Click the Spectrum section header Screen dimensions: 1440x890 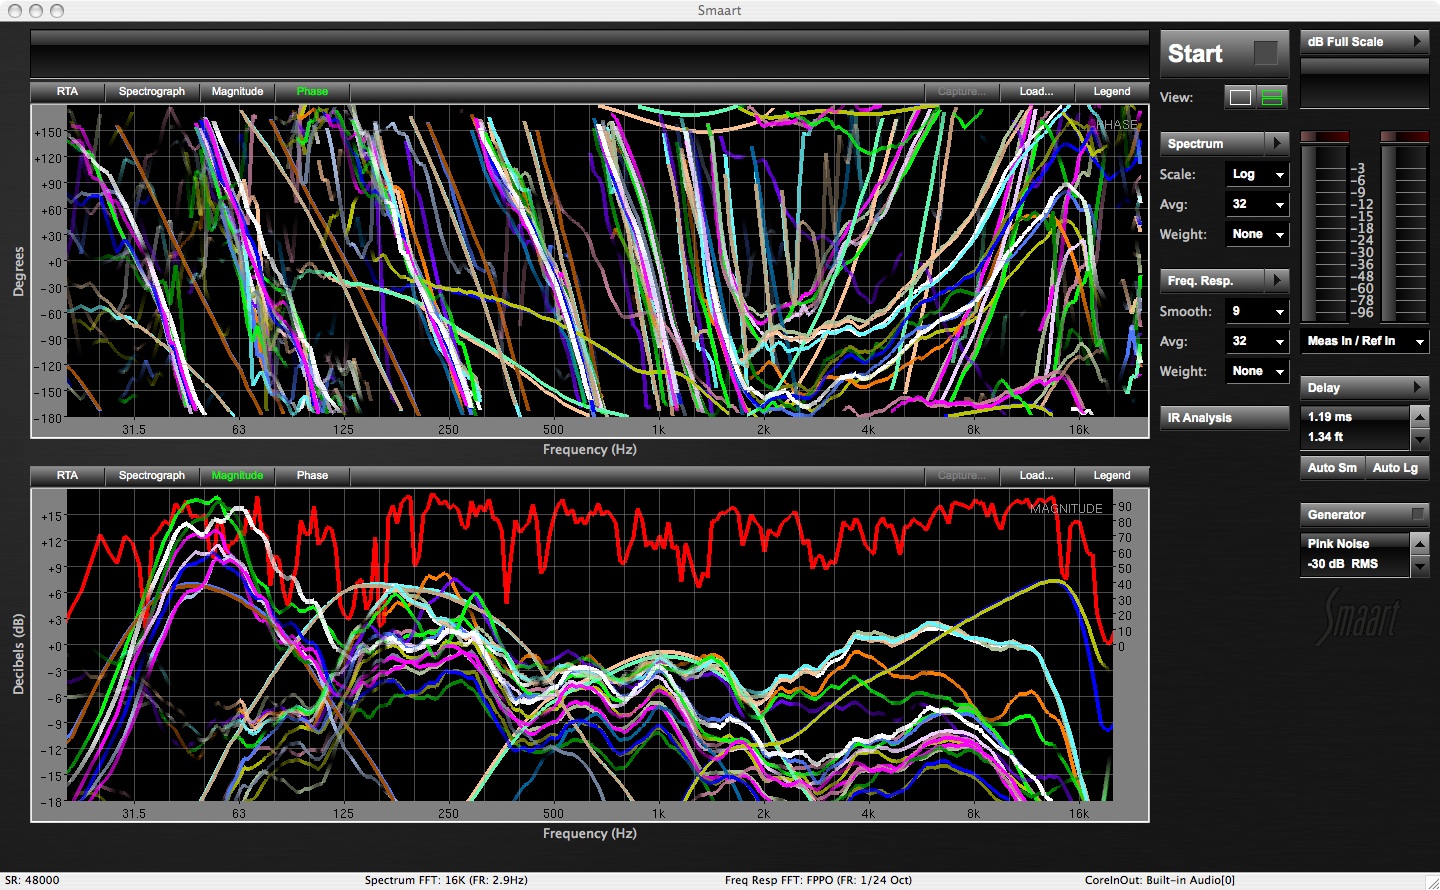1212,143
